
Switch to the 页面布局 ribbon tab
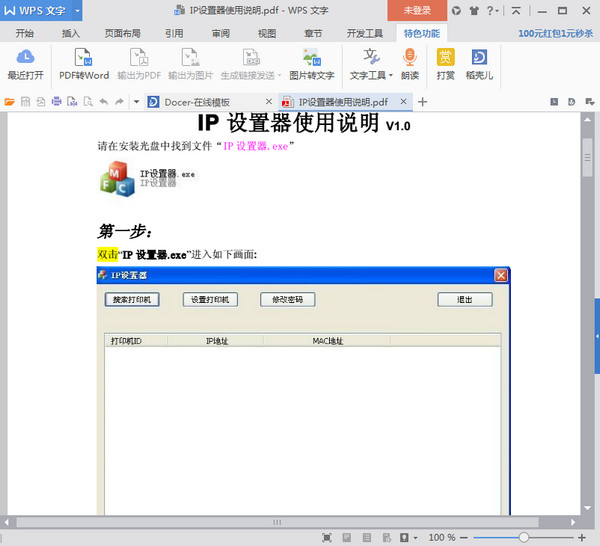pos(122,34)
